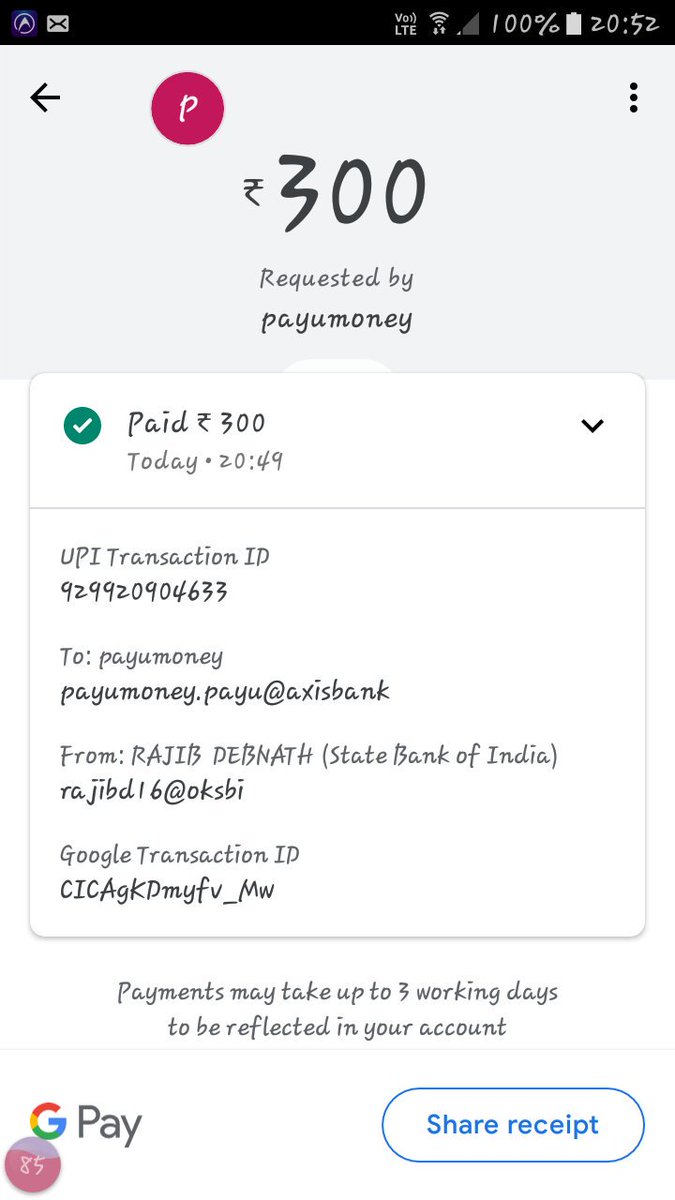Tap the battery icon in status bar
Viewport: 675px width, 1200px height.
pyautogui.click(x=574, y=22)
